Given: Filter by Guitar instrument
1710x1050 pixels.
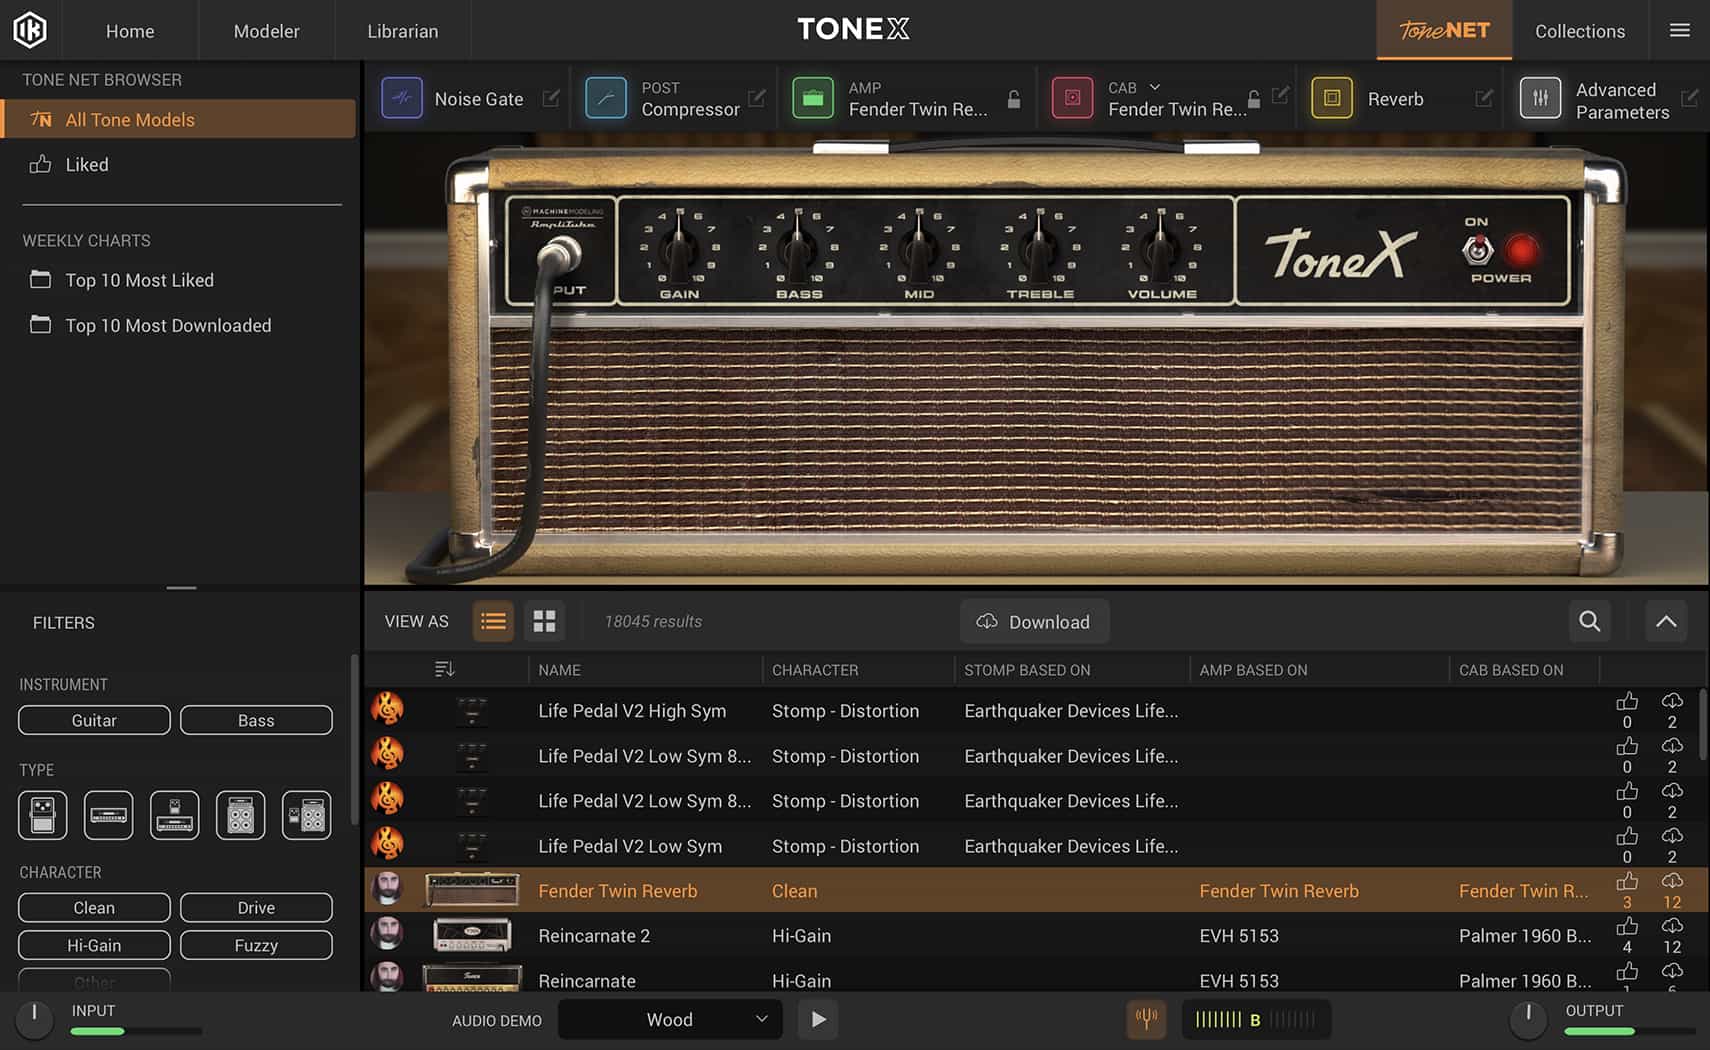Looking at the screenshot, I should click(94, 720).
